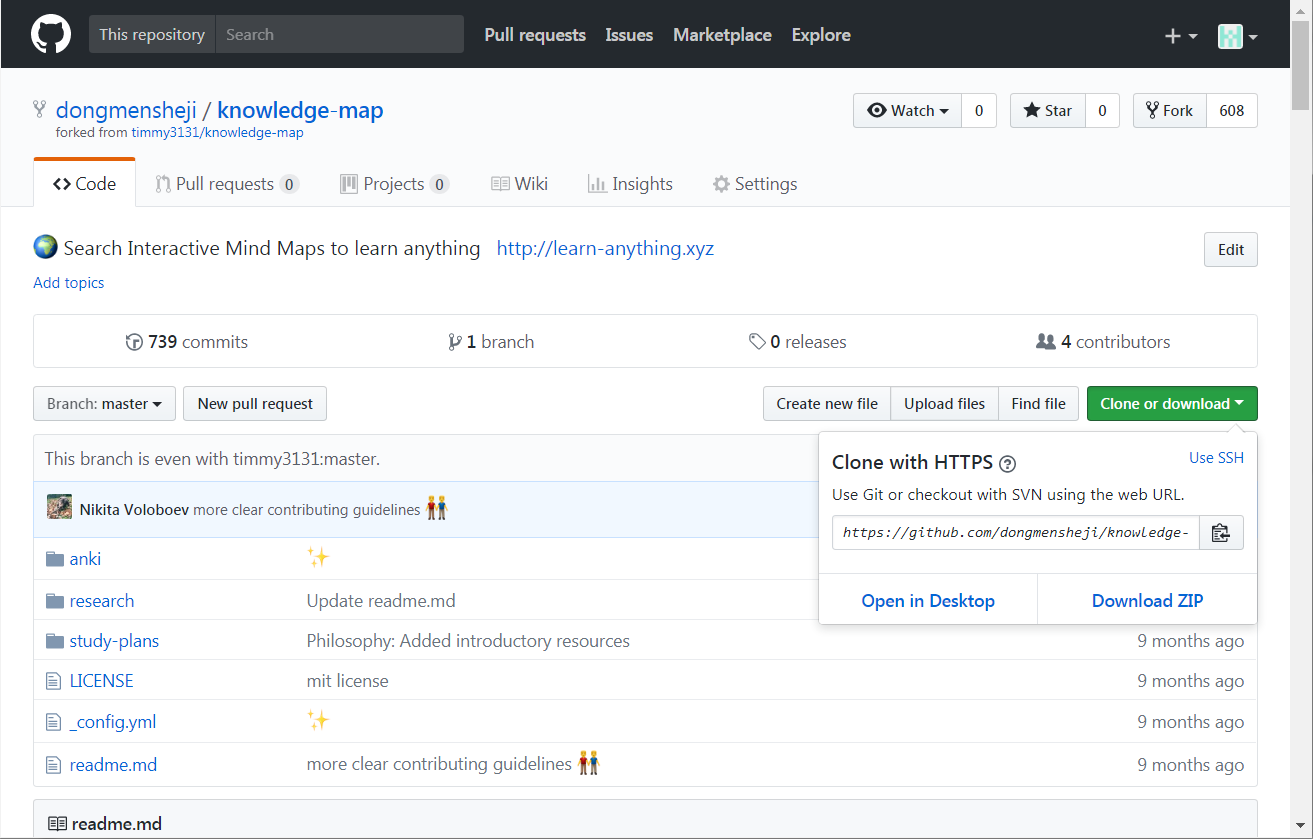Open the Watch dropdown
The height and width of the screenshot is (839, 1313).
point(908,111)
